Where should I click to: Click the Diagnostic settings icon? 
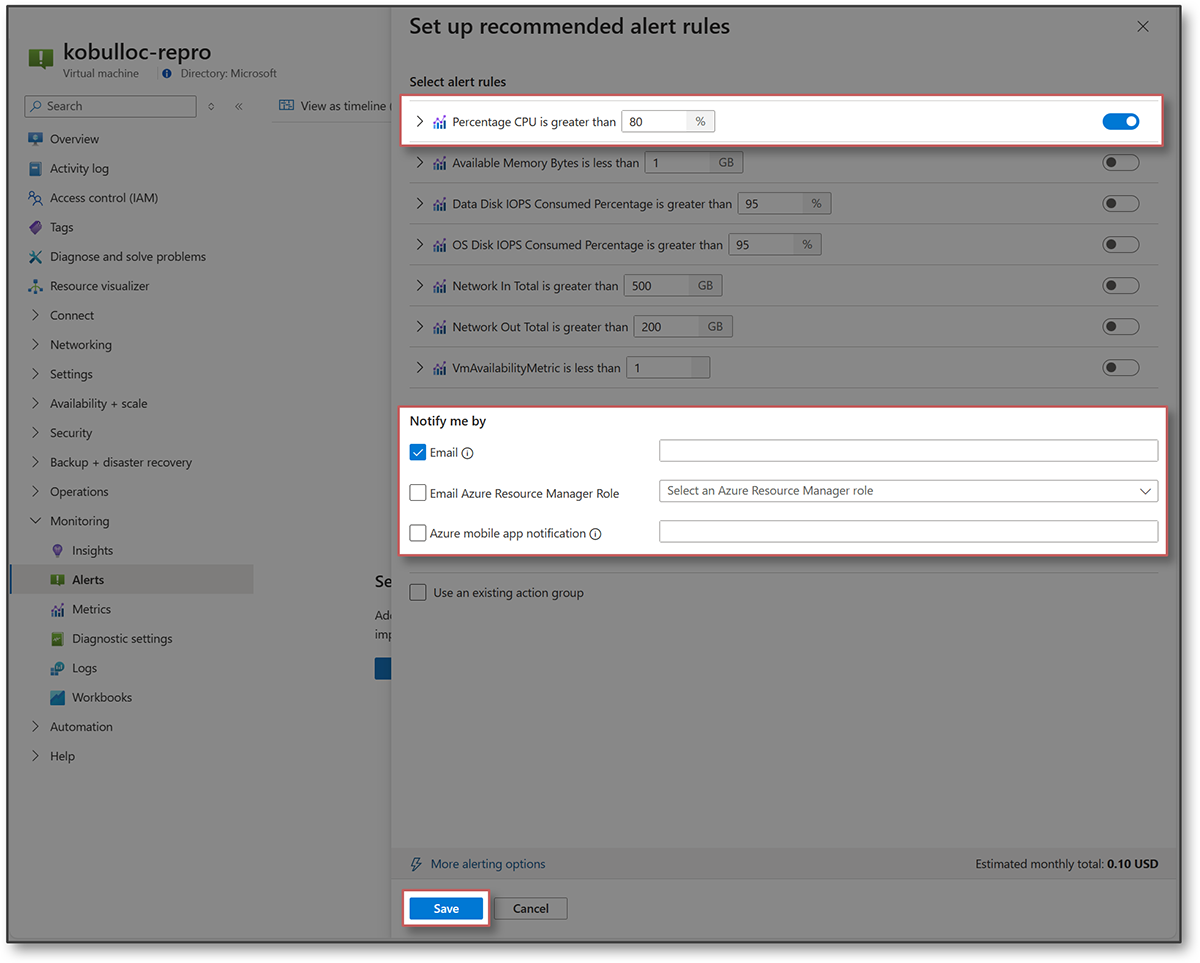click(x=57, y=638)
